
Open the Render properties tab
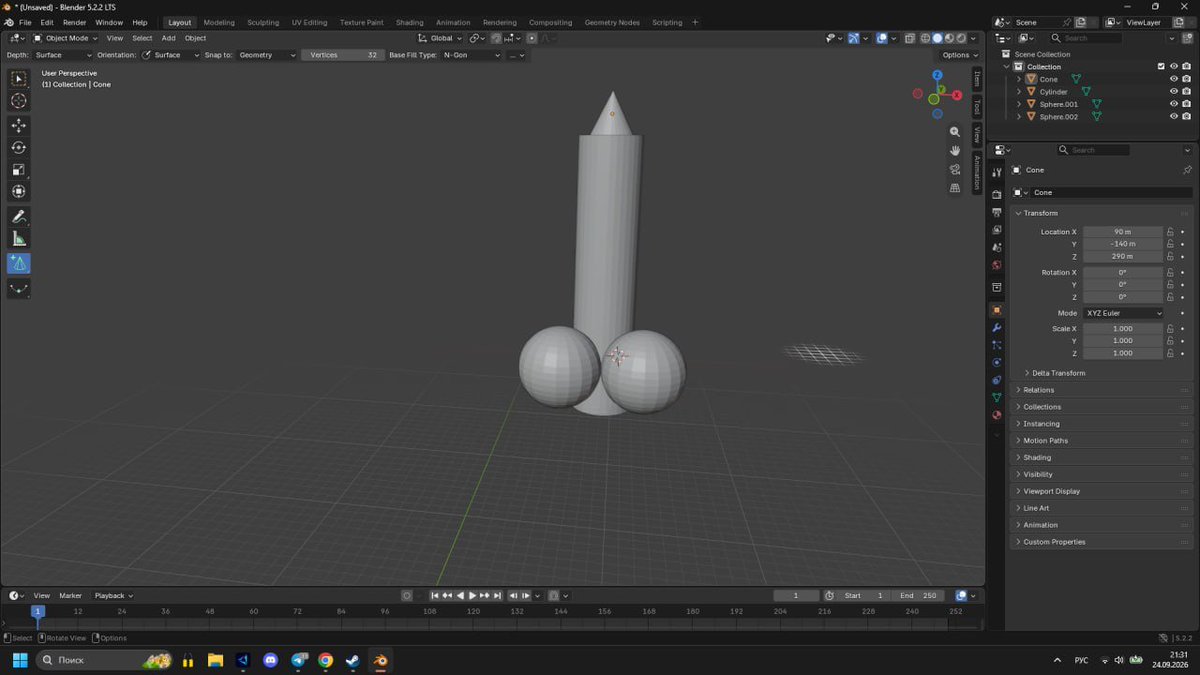(x=996, y=195)
